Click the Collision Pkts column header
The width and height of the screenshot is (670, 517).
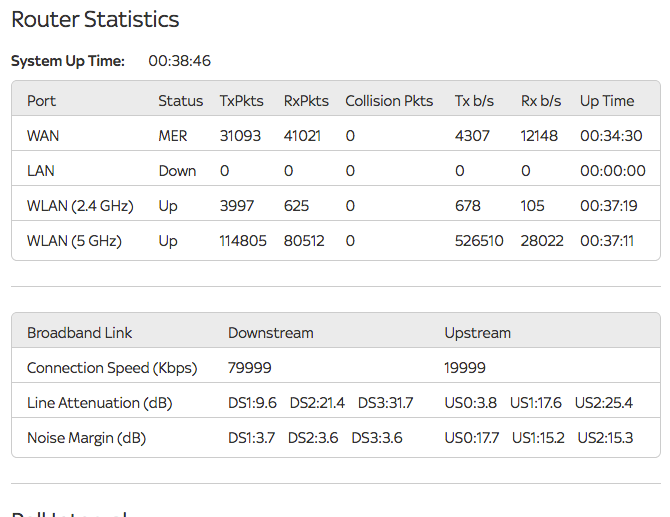pyautogui.click(x=389, y=101)
